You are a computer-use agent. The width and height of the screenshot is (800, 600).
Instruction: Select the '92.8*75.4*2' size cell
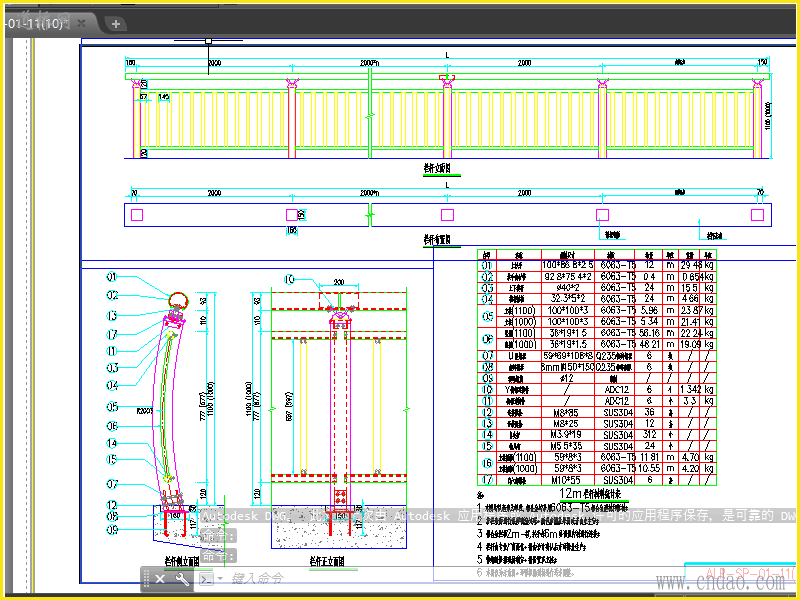point(568,277)
